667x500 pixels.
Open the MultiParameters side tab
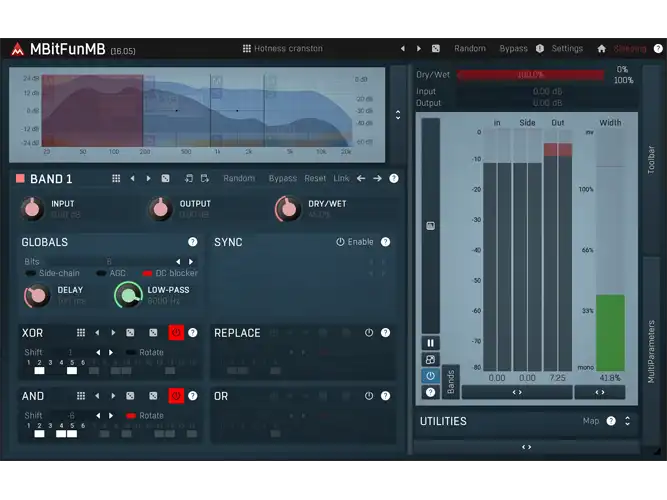tap(651, 351)
